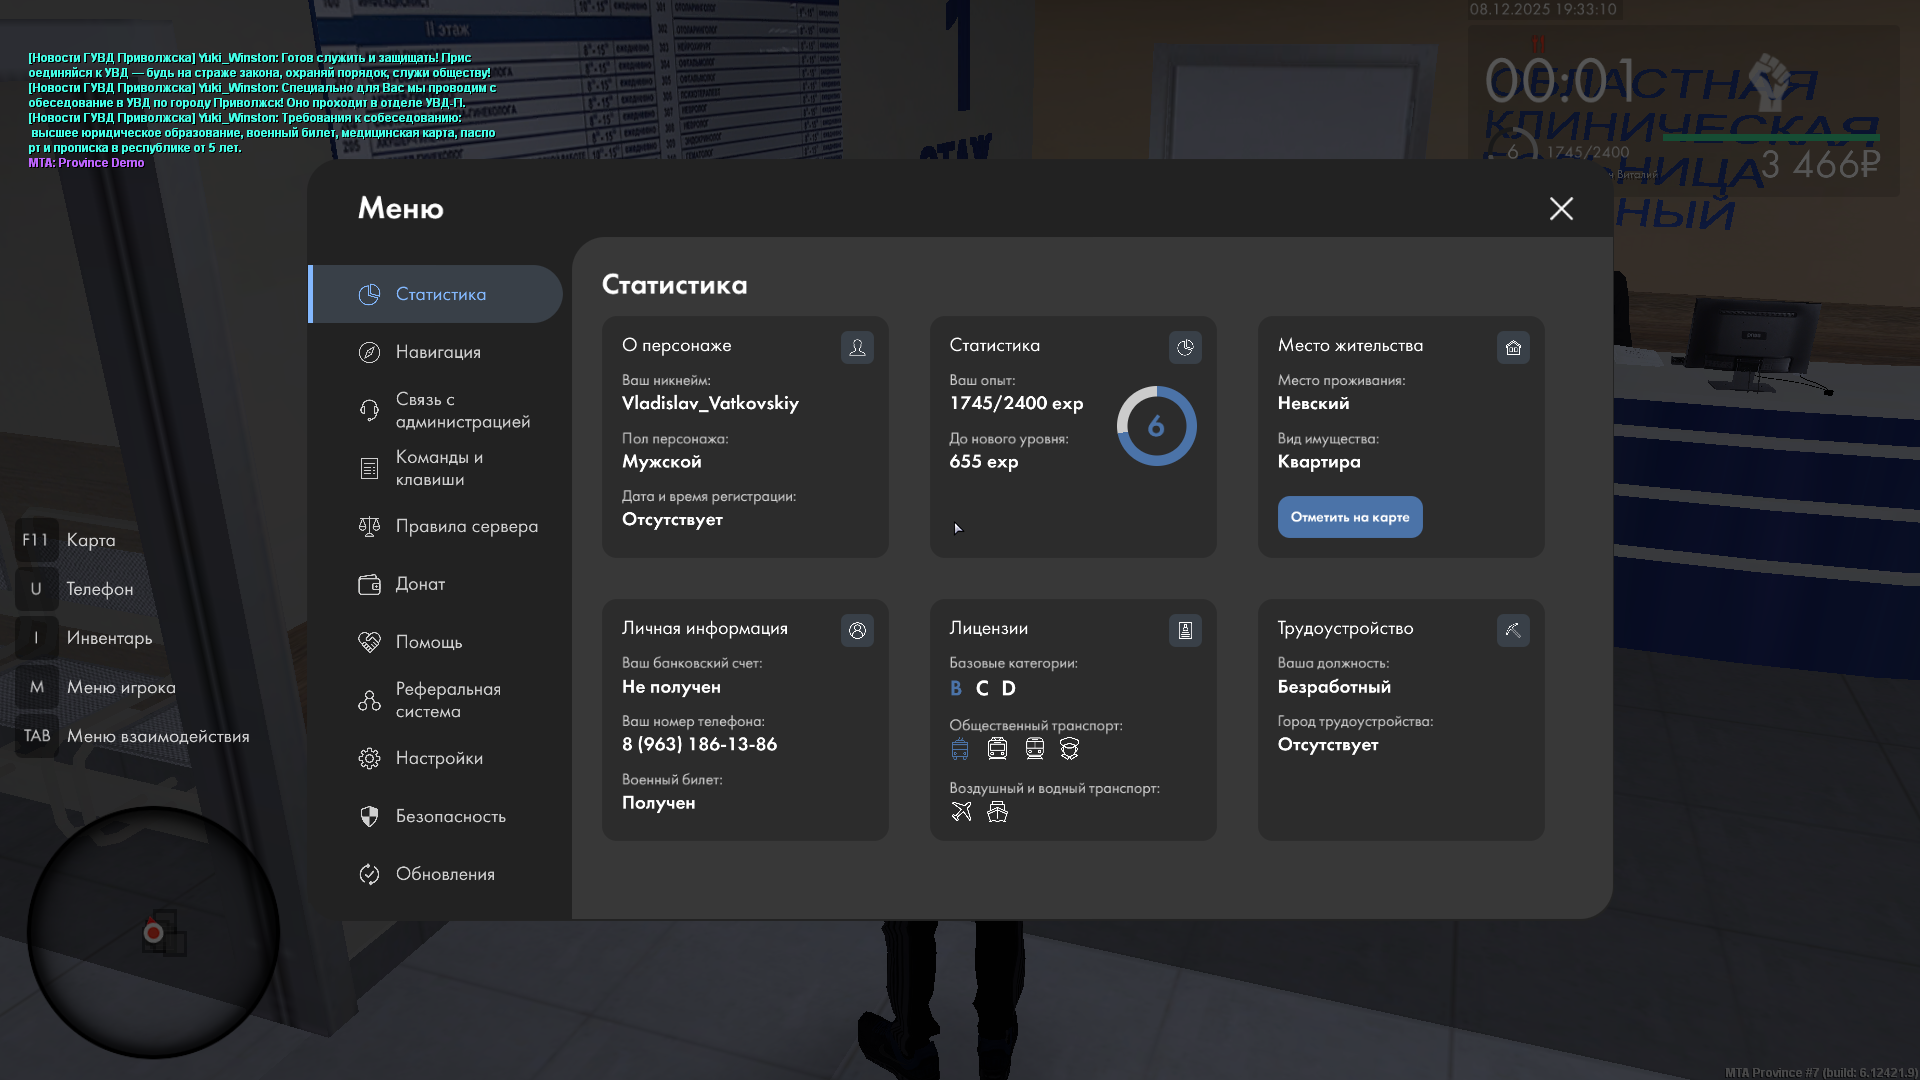Click the profile icon in Личная информация card
This screenshot has width=1920, height=1080.
pyautogui.click(x=857, y=630)
